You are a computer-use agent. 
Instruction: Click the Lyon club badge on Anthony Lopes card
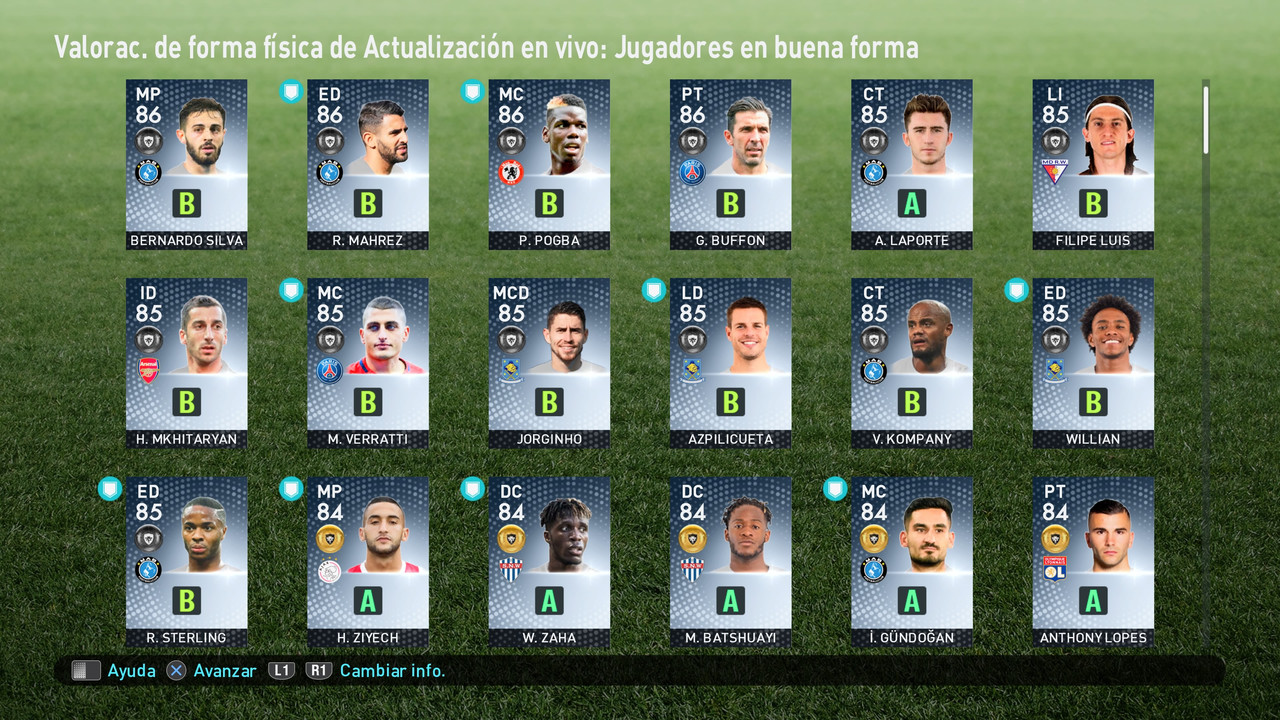tap(1054, 570)
